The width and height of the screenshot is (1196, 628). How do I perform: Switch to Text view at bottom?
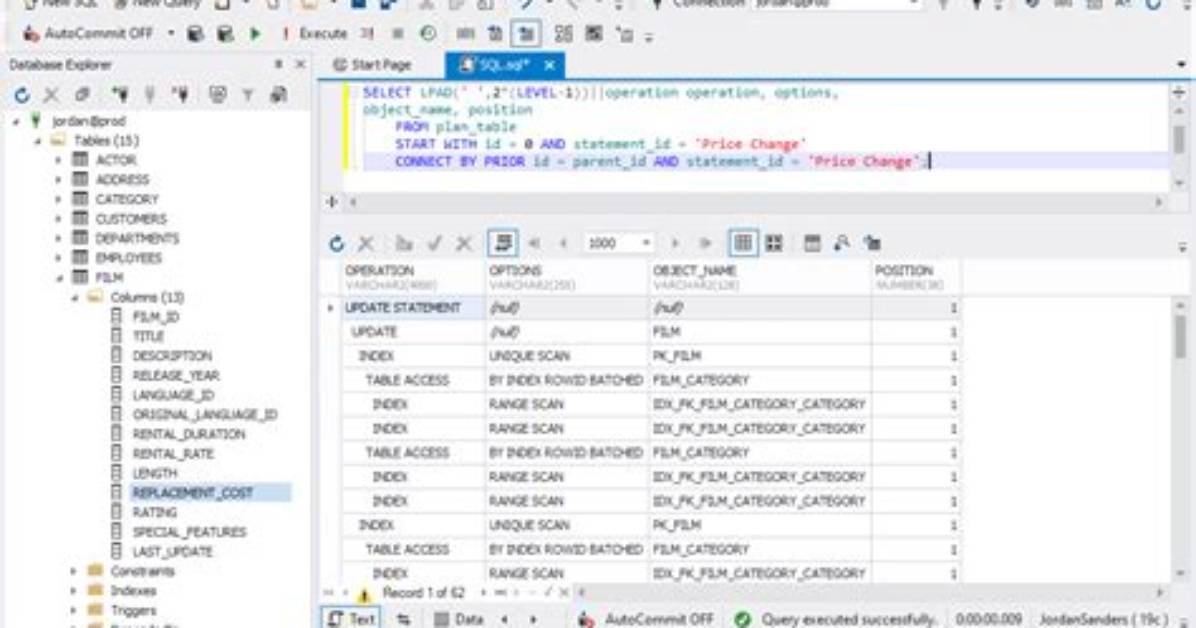tap(352, 619)
